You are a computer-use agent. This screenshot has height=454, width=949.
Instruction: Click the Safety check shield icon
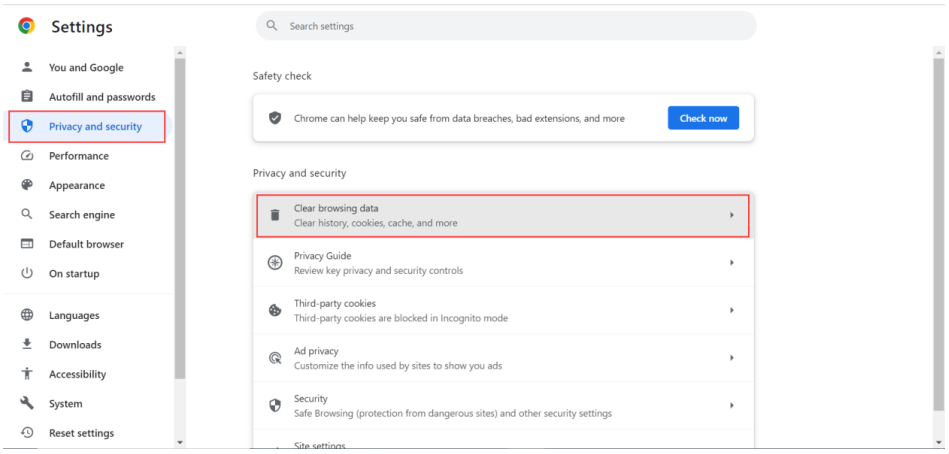pyautogui.click(x=275, y=118)
